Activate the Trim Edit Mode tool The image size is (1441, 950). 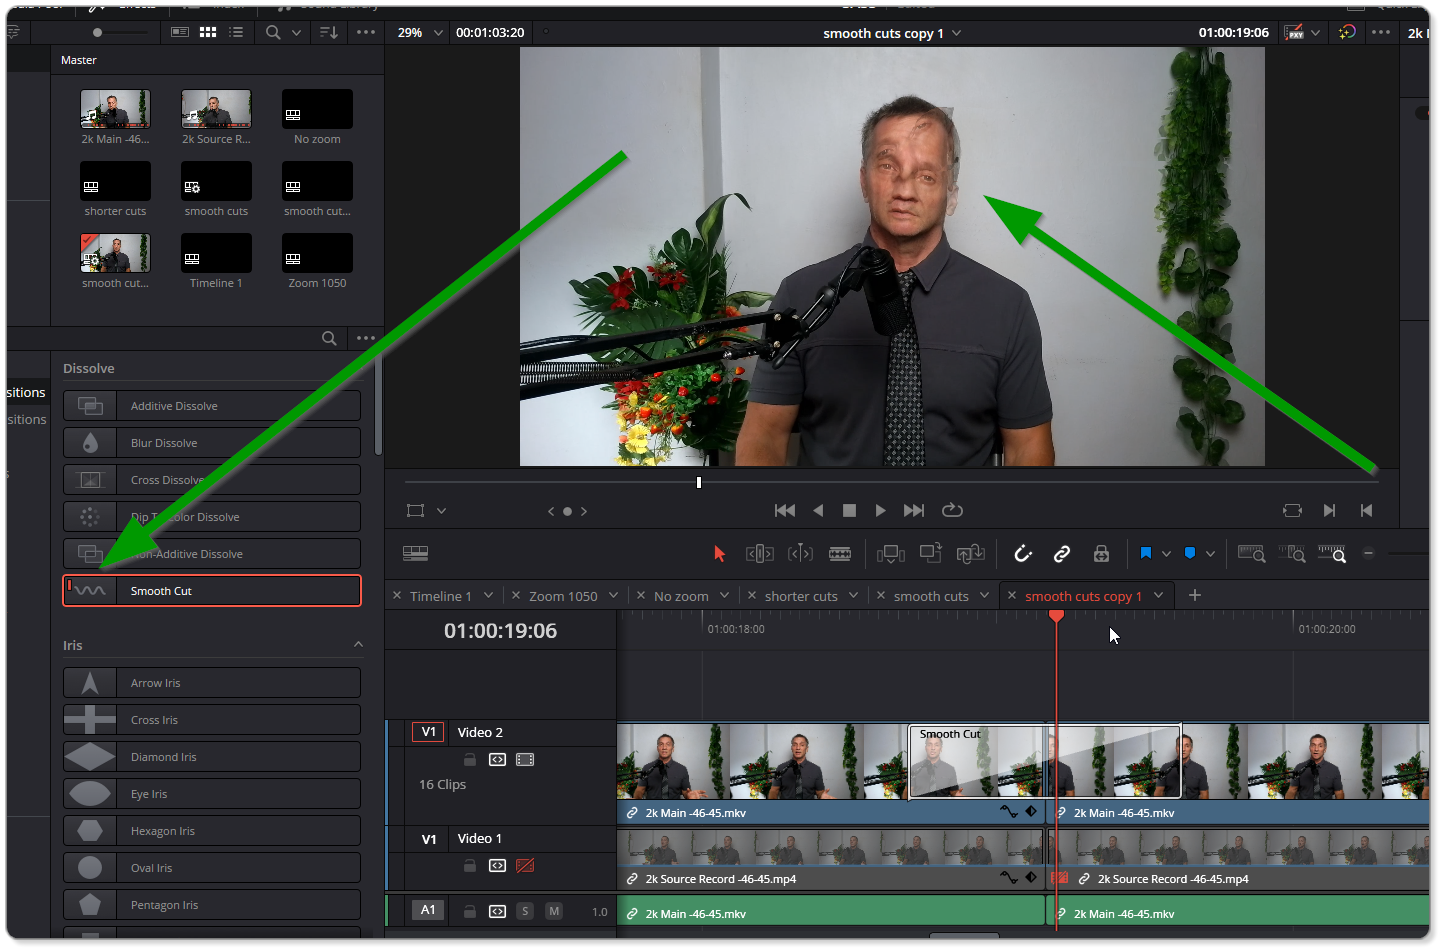coord(760,553)
